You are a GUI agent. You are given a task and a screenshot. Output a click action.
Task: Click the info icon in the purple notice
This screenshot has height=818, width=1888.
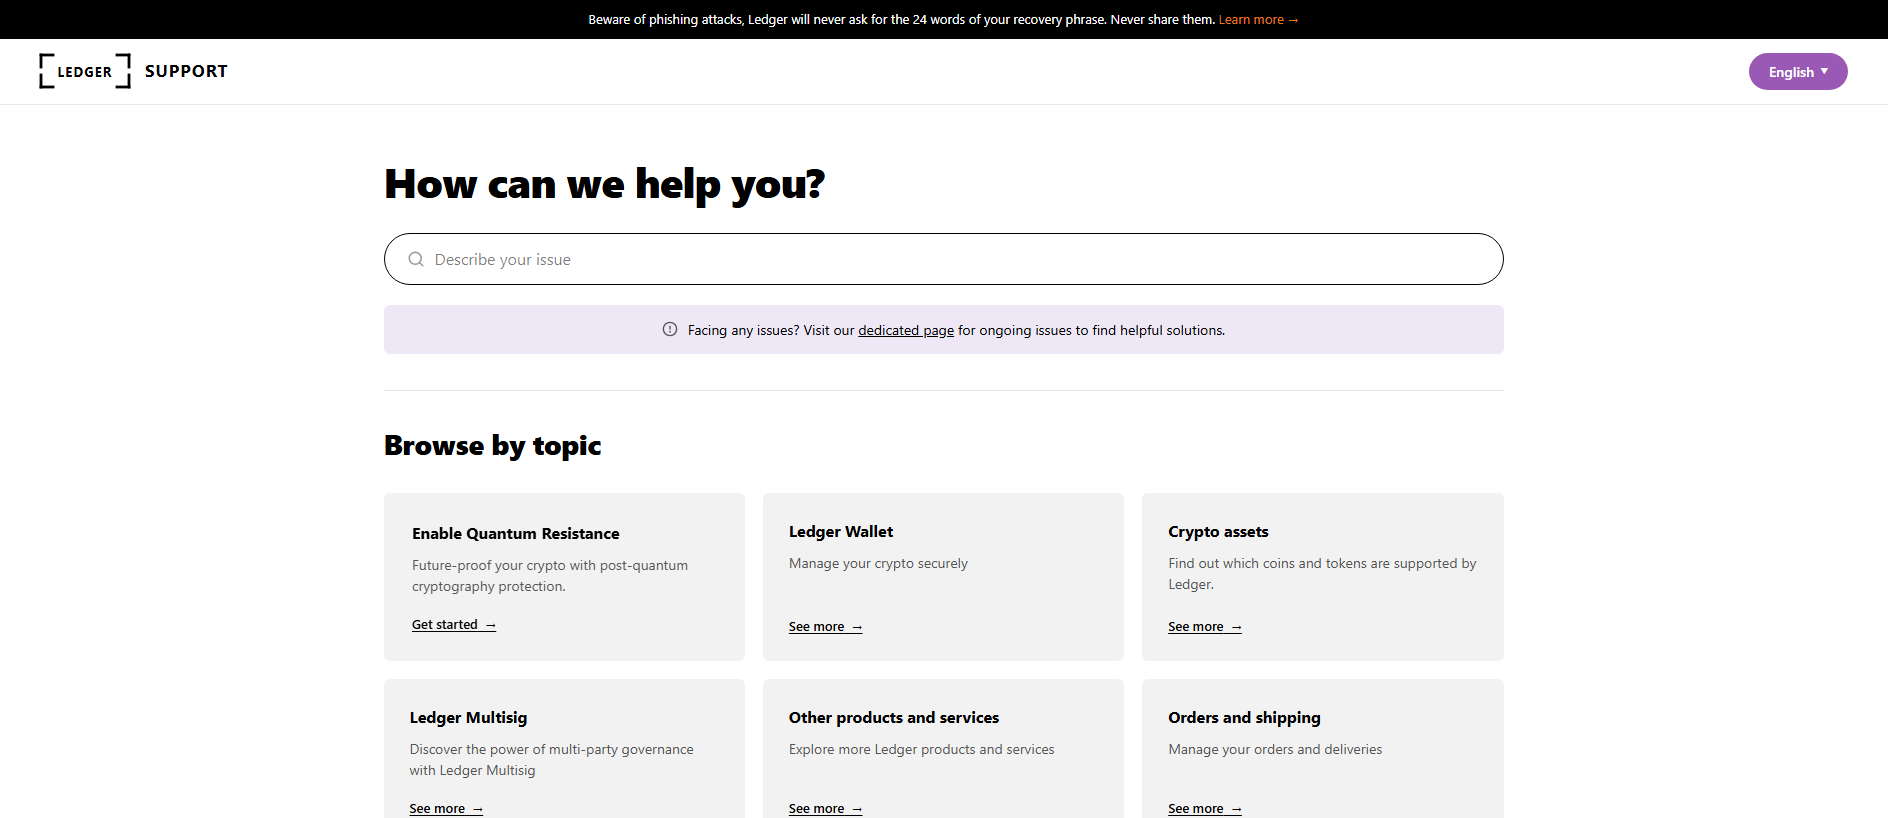click(x=670, y=329)
